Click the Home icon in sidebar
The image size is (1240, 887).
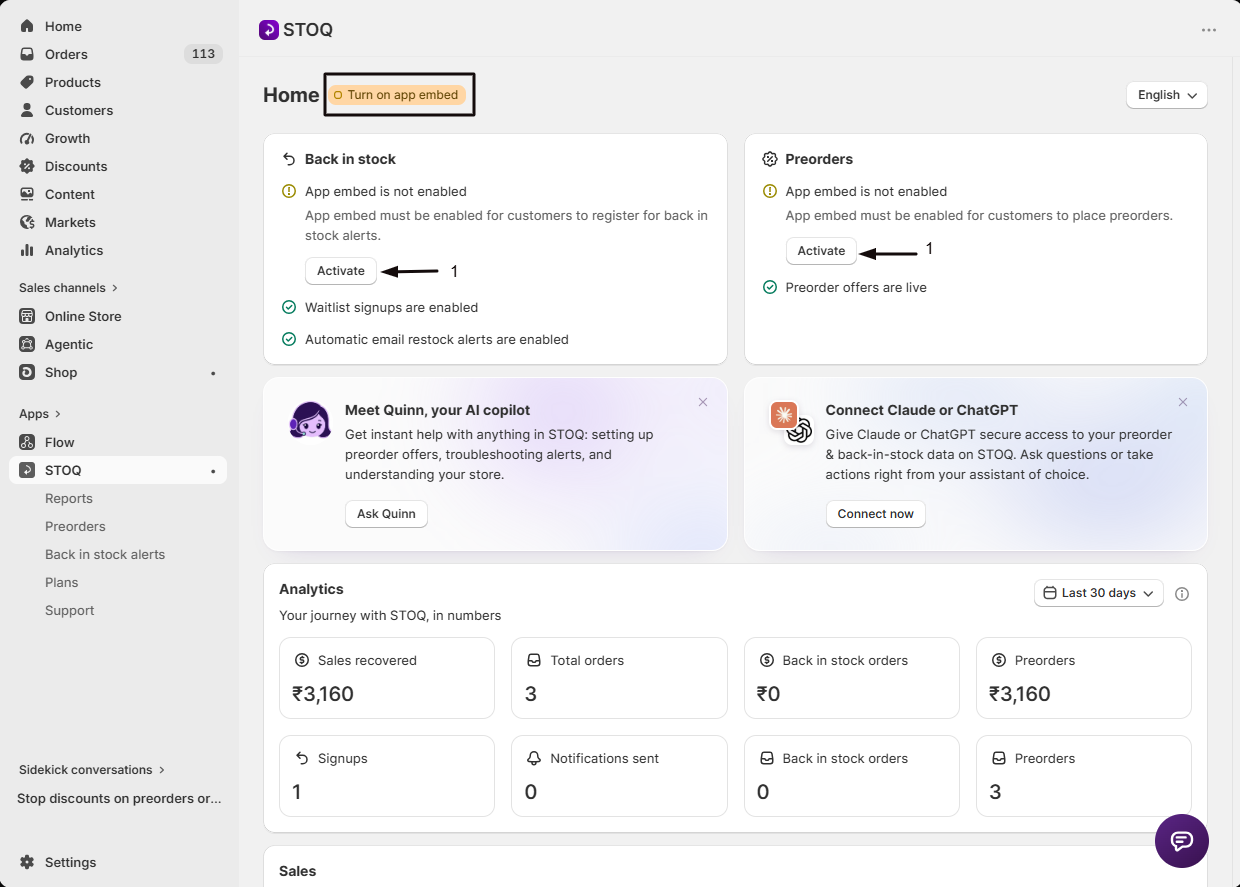point(27,26)
